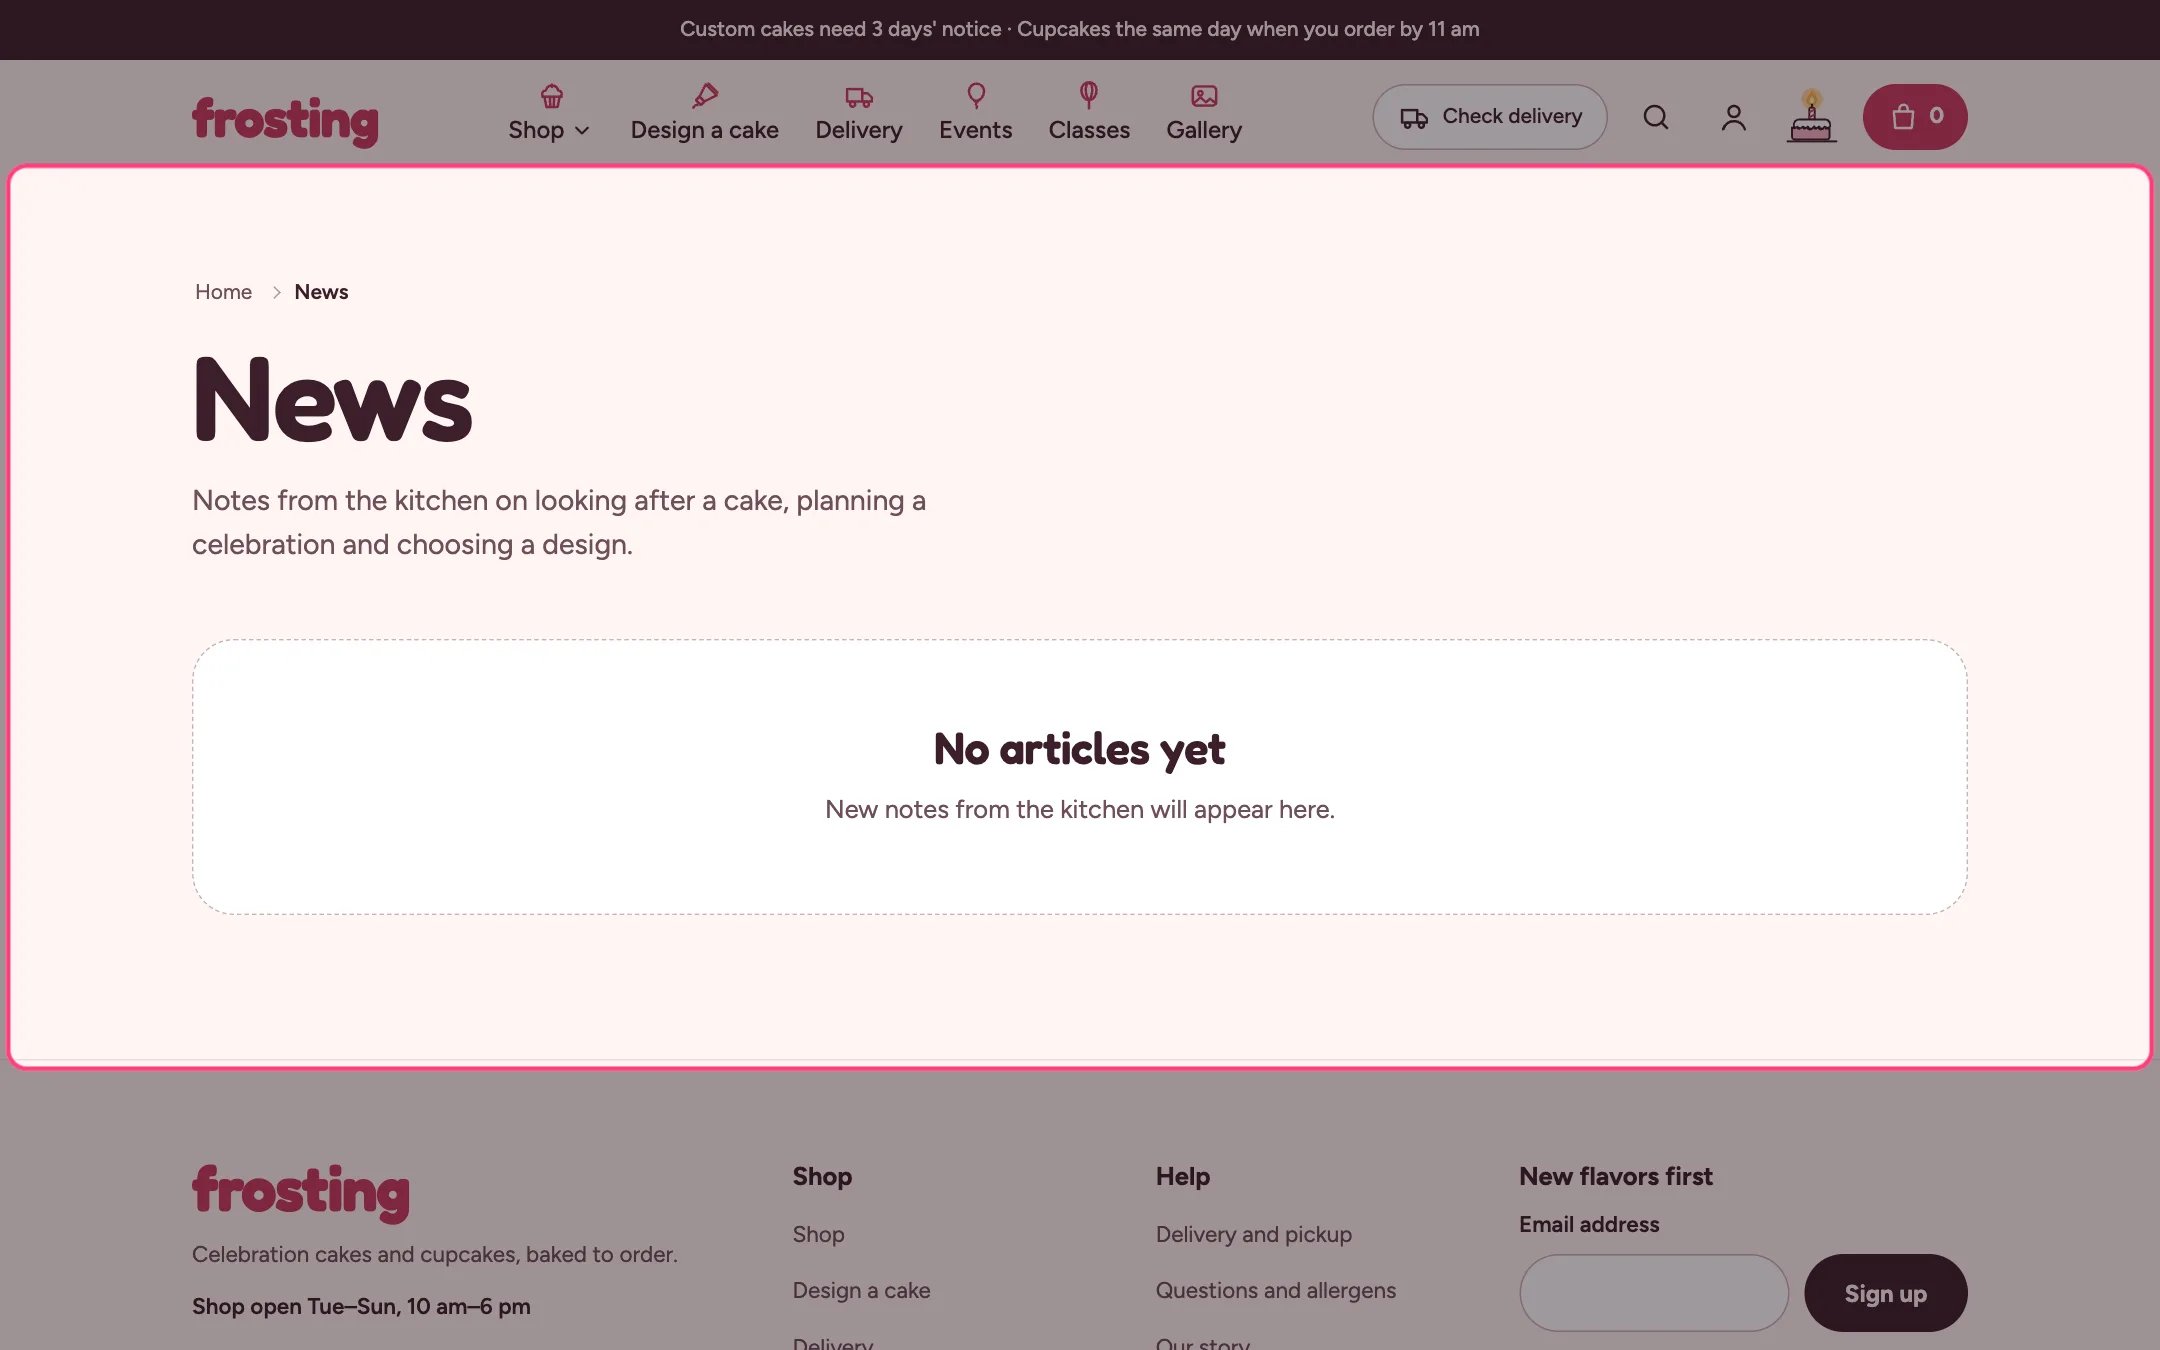Viewport: 2160px width, 1350px height.
Task: Click the birthday cake candle icon
Action: pos(1811,116)
